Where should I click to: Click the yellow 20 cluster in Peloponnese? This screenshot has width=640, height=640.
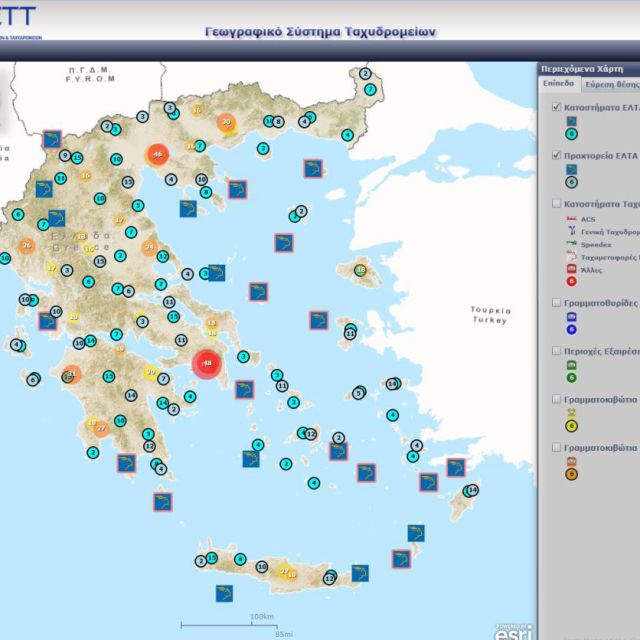coord(151,372)
